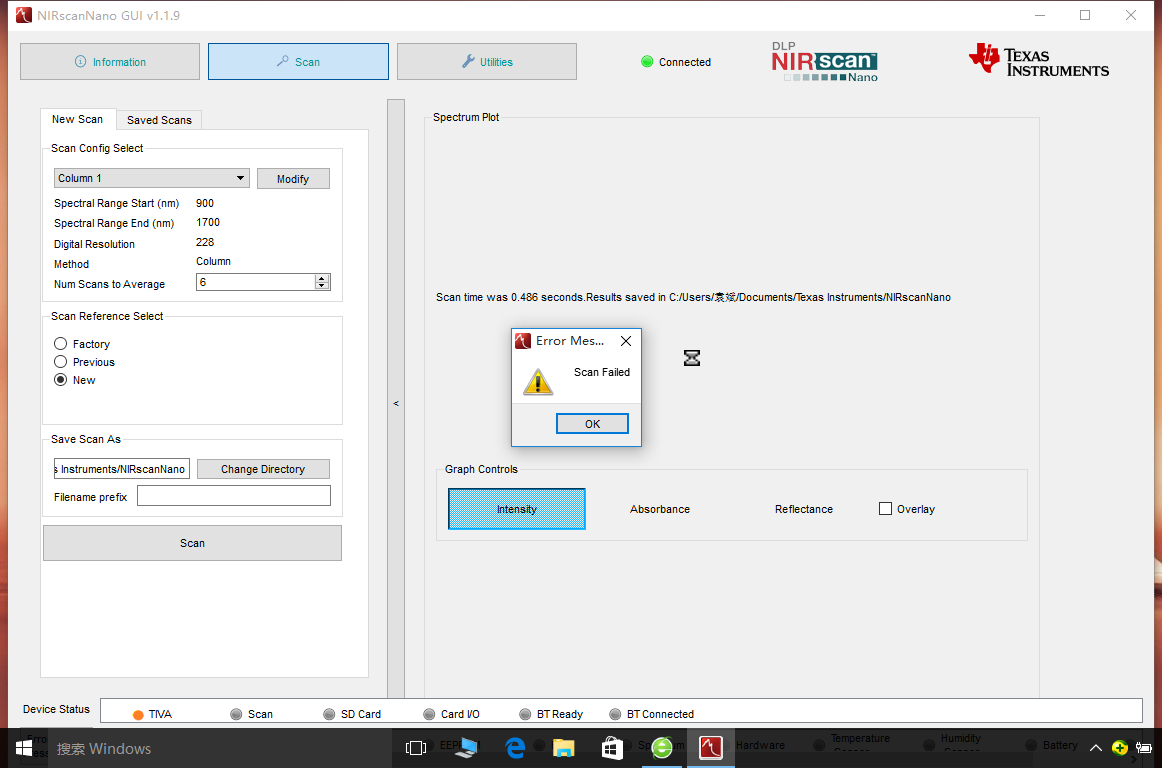Select the Previous reference radio button
This screenshot has width=1162, height=768.
point(61,362)
